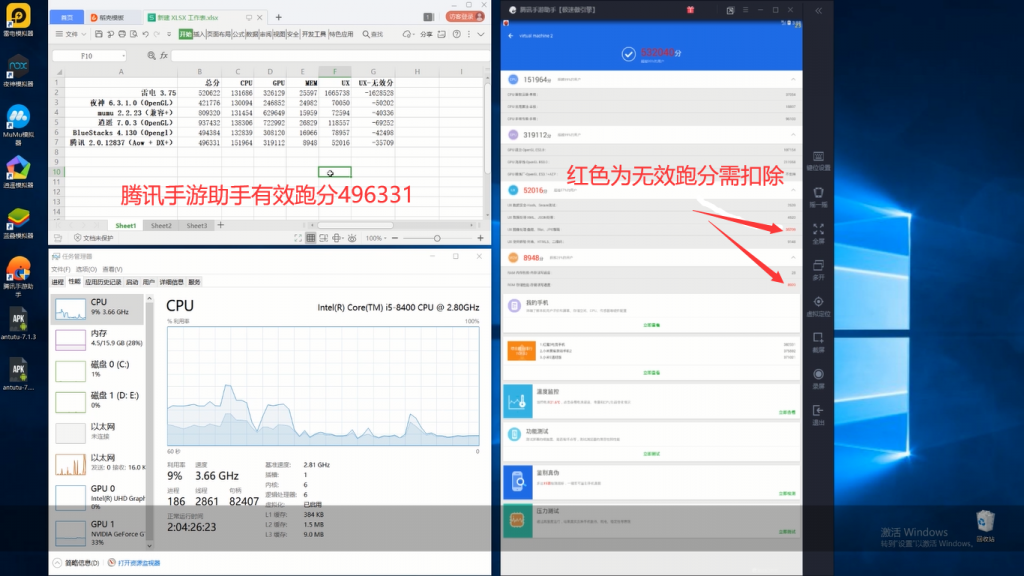Open the 逍遥模拟器 desktop shortcut
Image resolution: width=1024 pixels, height=576 pixels.
(18, 172)
